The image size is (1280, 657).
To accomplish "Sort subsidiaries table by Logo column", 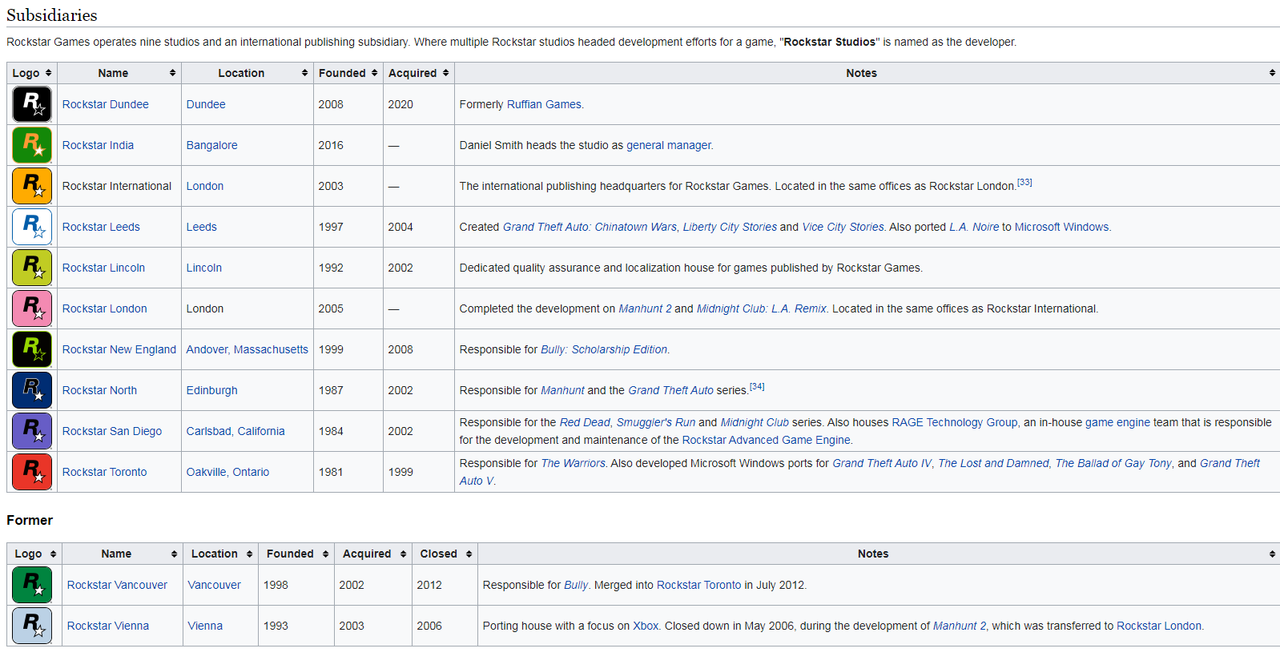I will click(32, 73).
